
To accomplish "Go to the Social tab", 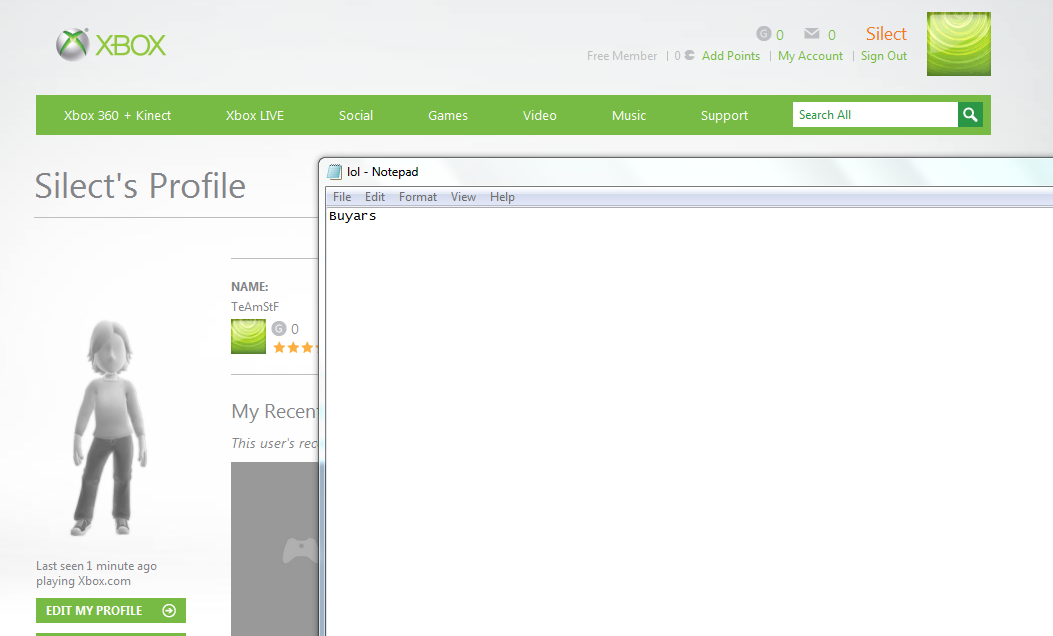I will (356, 116).
